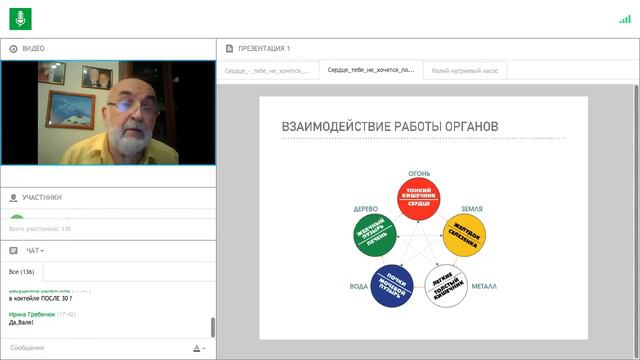Click the Участники panel person icon

pyautogui.click(x=13, y=198)
